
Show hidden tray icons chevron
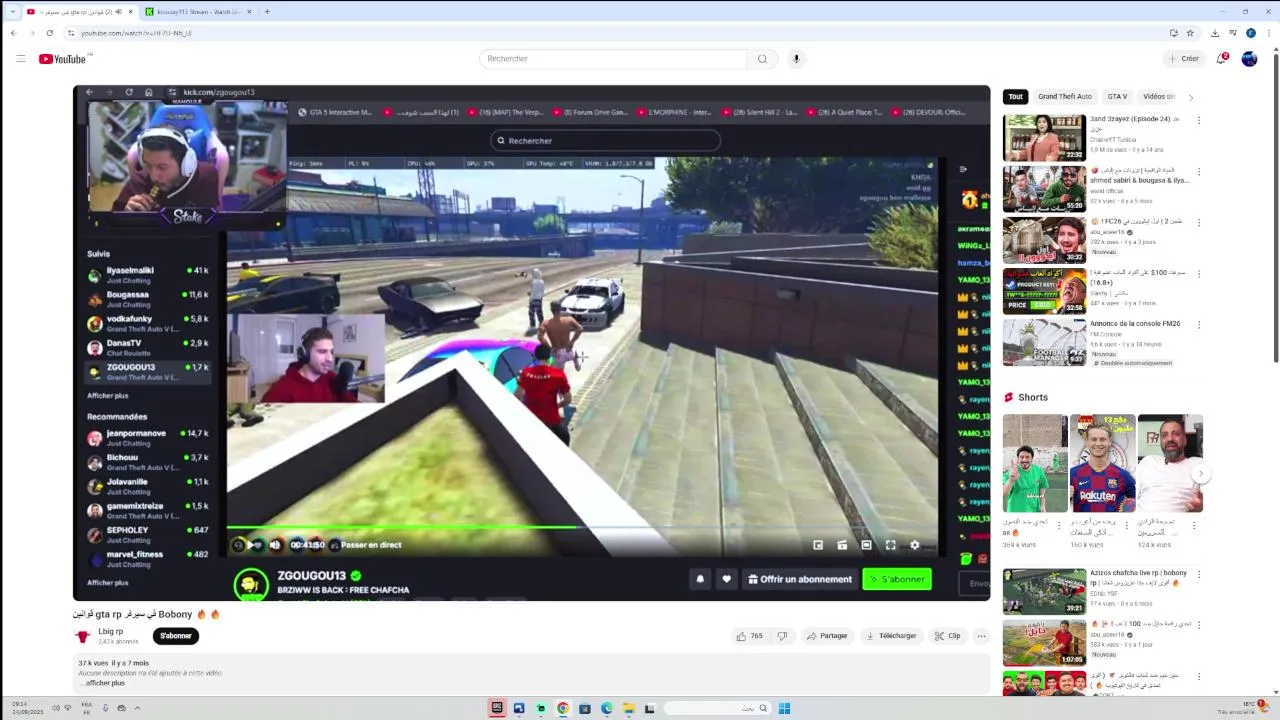tap(137, 708)
